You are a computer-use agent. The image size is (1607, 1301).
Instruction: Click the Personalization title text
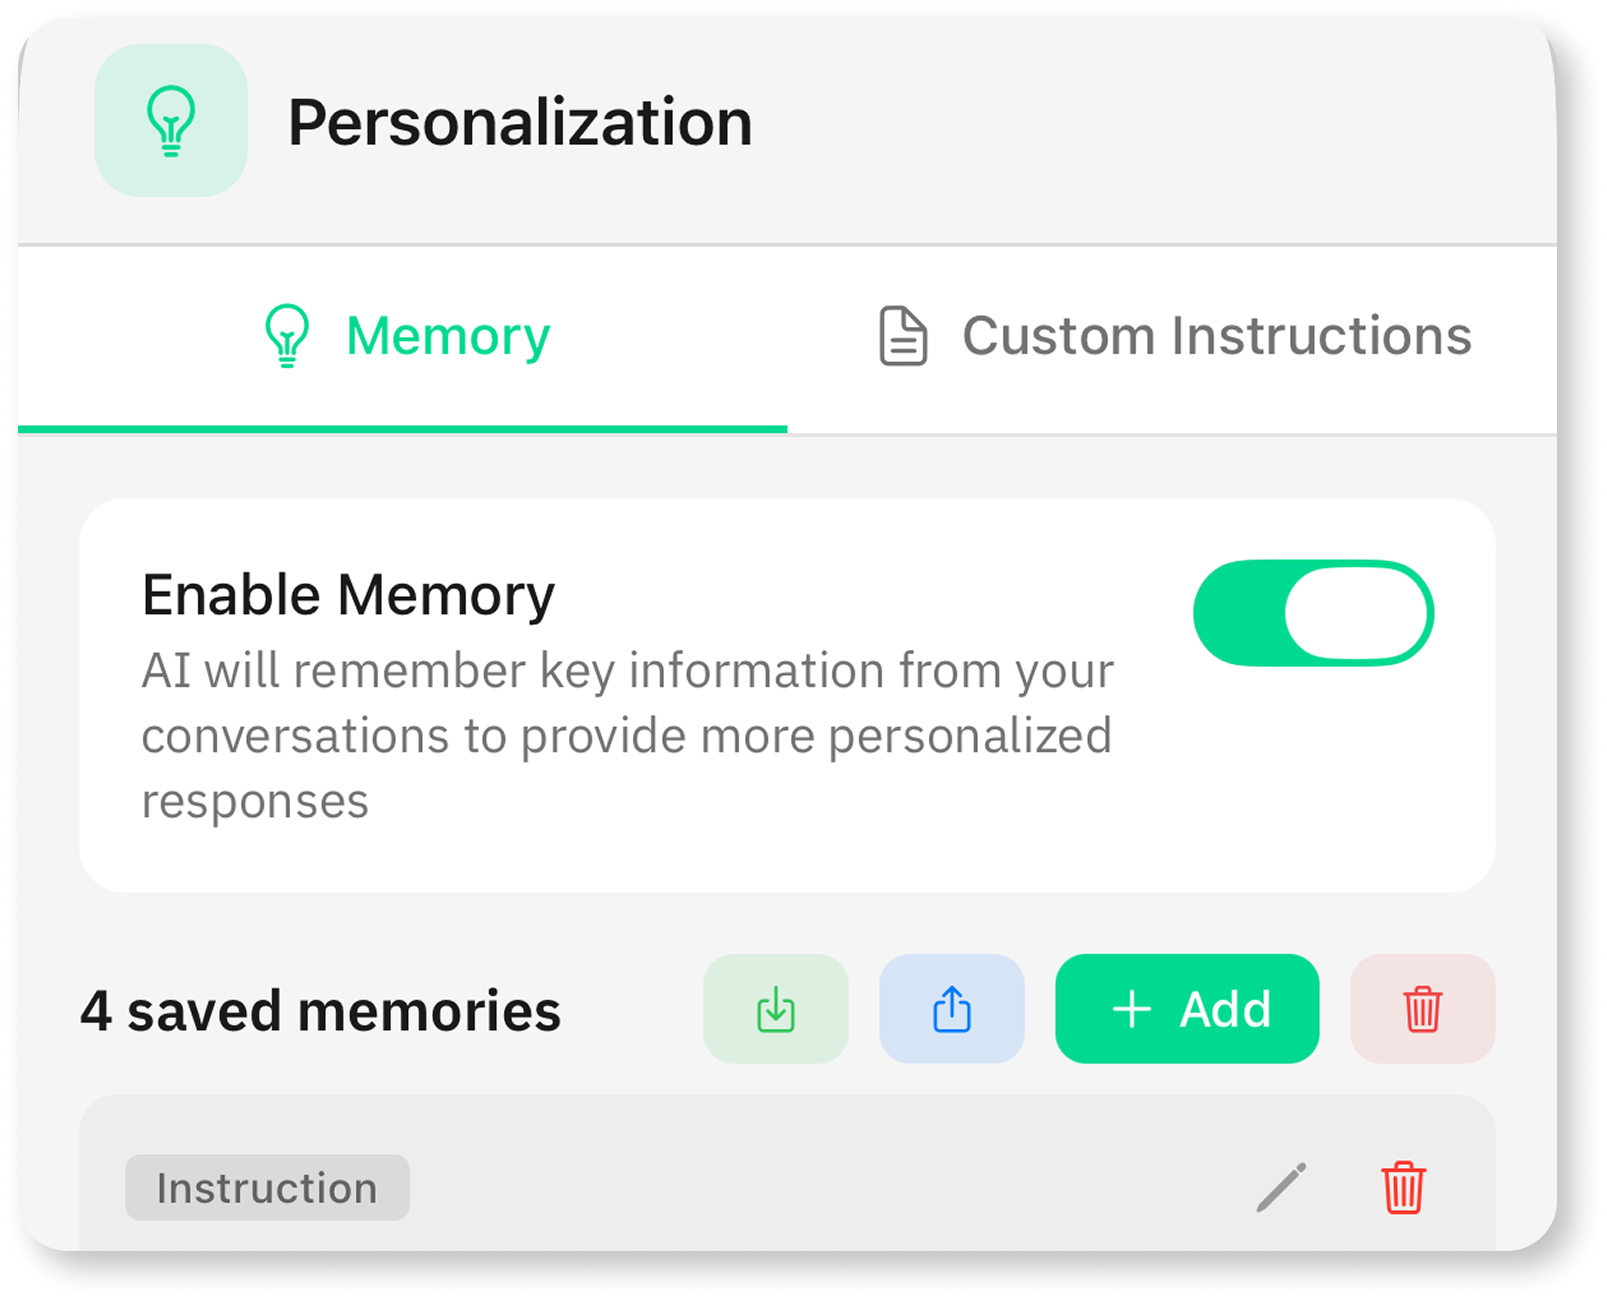tap(520, 123)
